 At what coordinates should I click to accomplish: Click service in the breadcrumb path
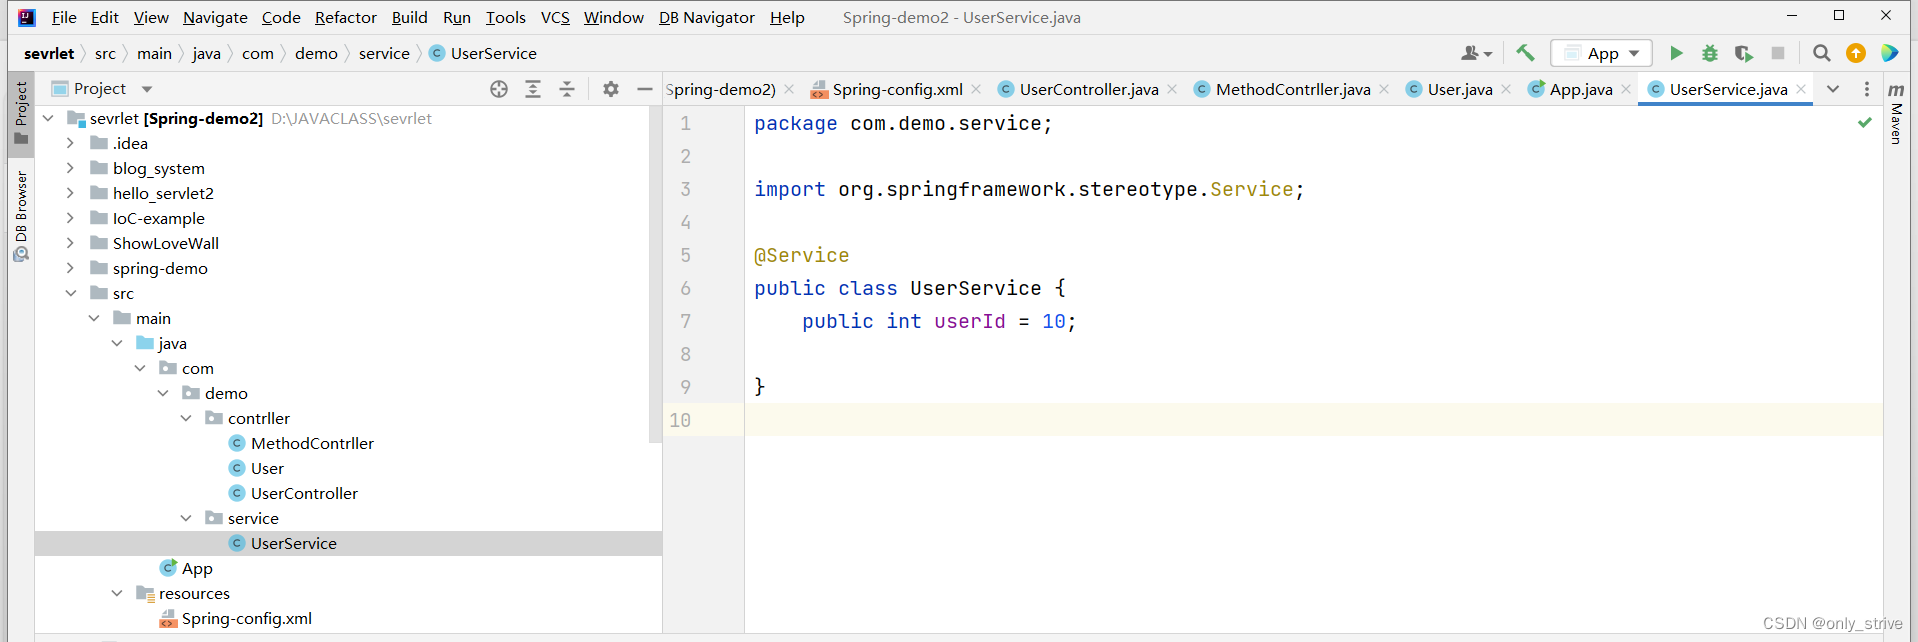(x=384, y=53)
